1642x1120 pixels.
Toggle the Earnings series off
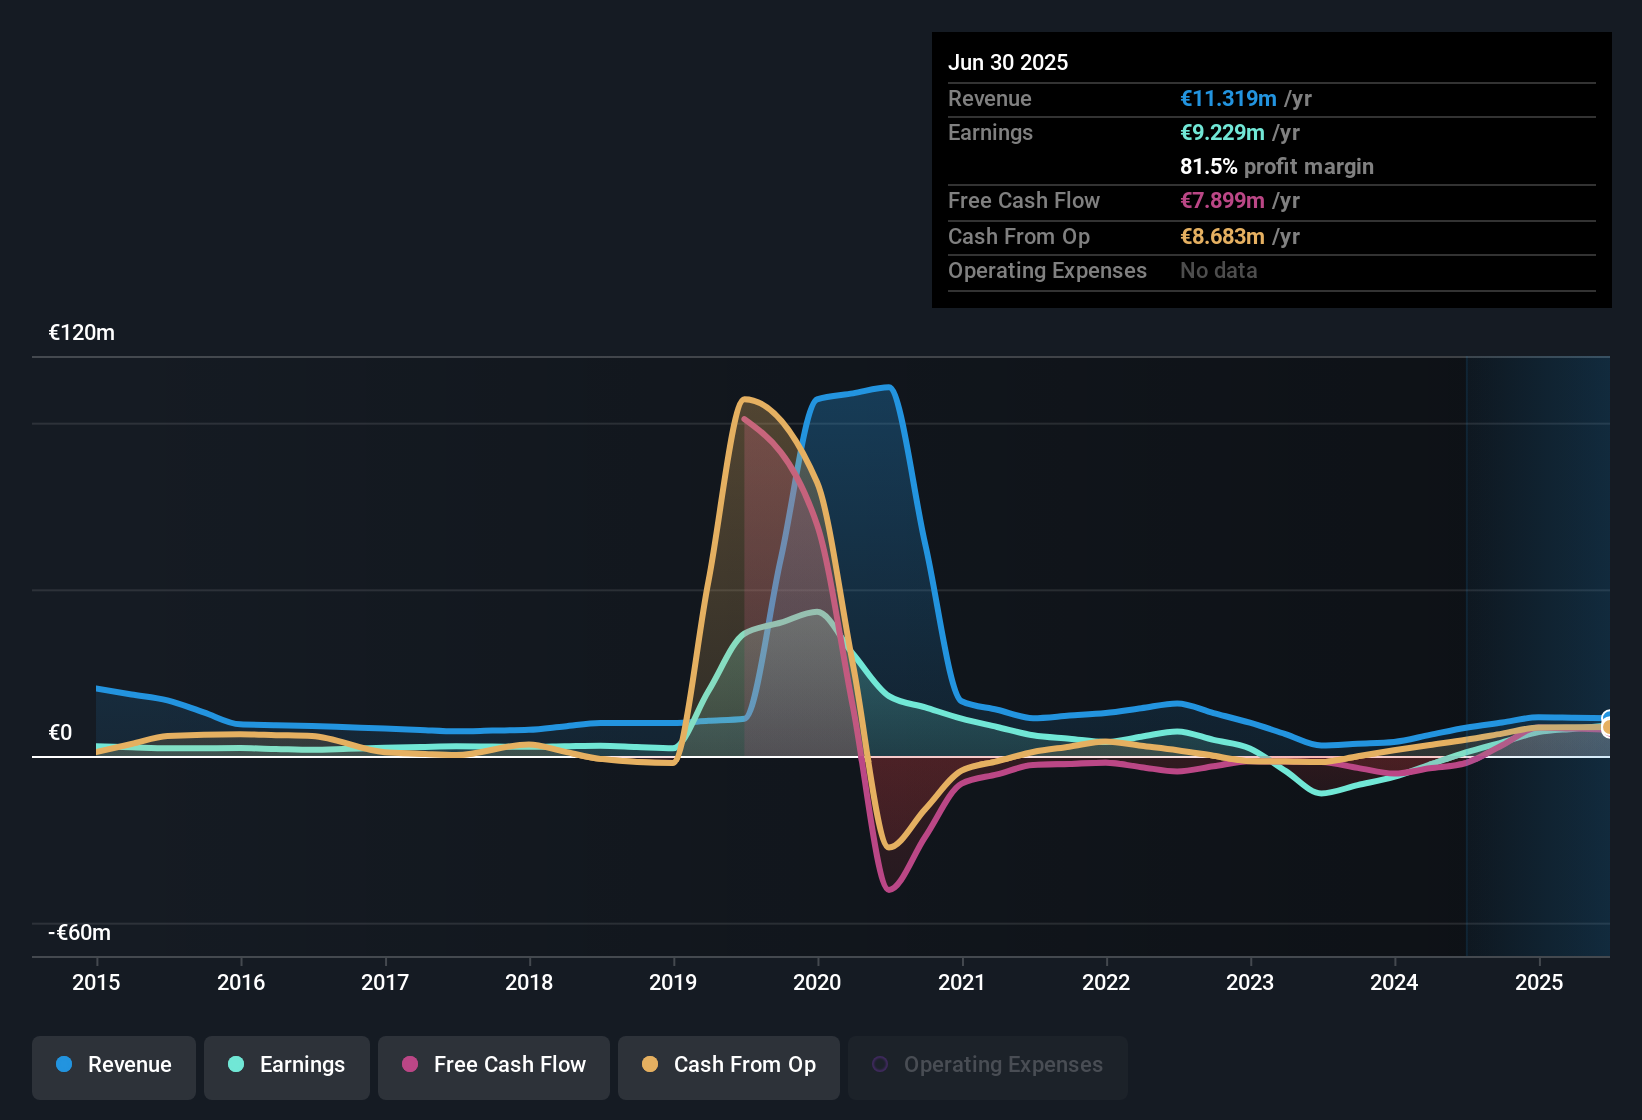pyautogui.click(x=287, y=1065)
